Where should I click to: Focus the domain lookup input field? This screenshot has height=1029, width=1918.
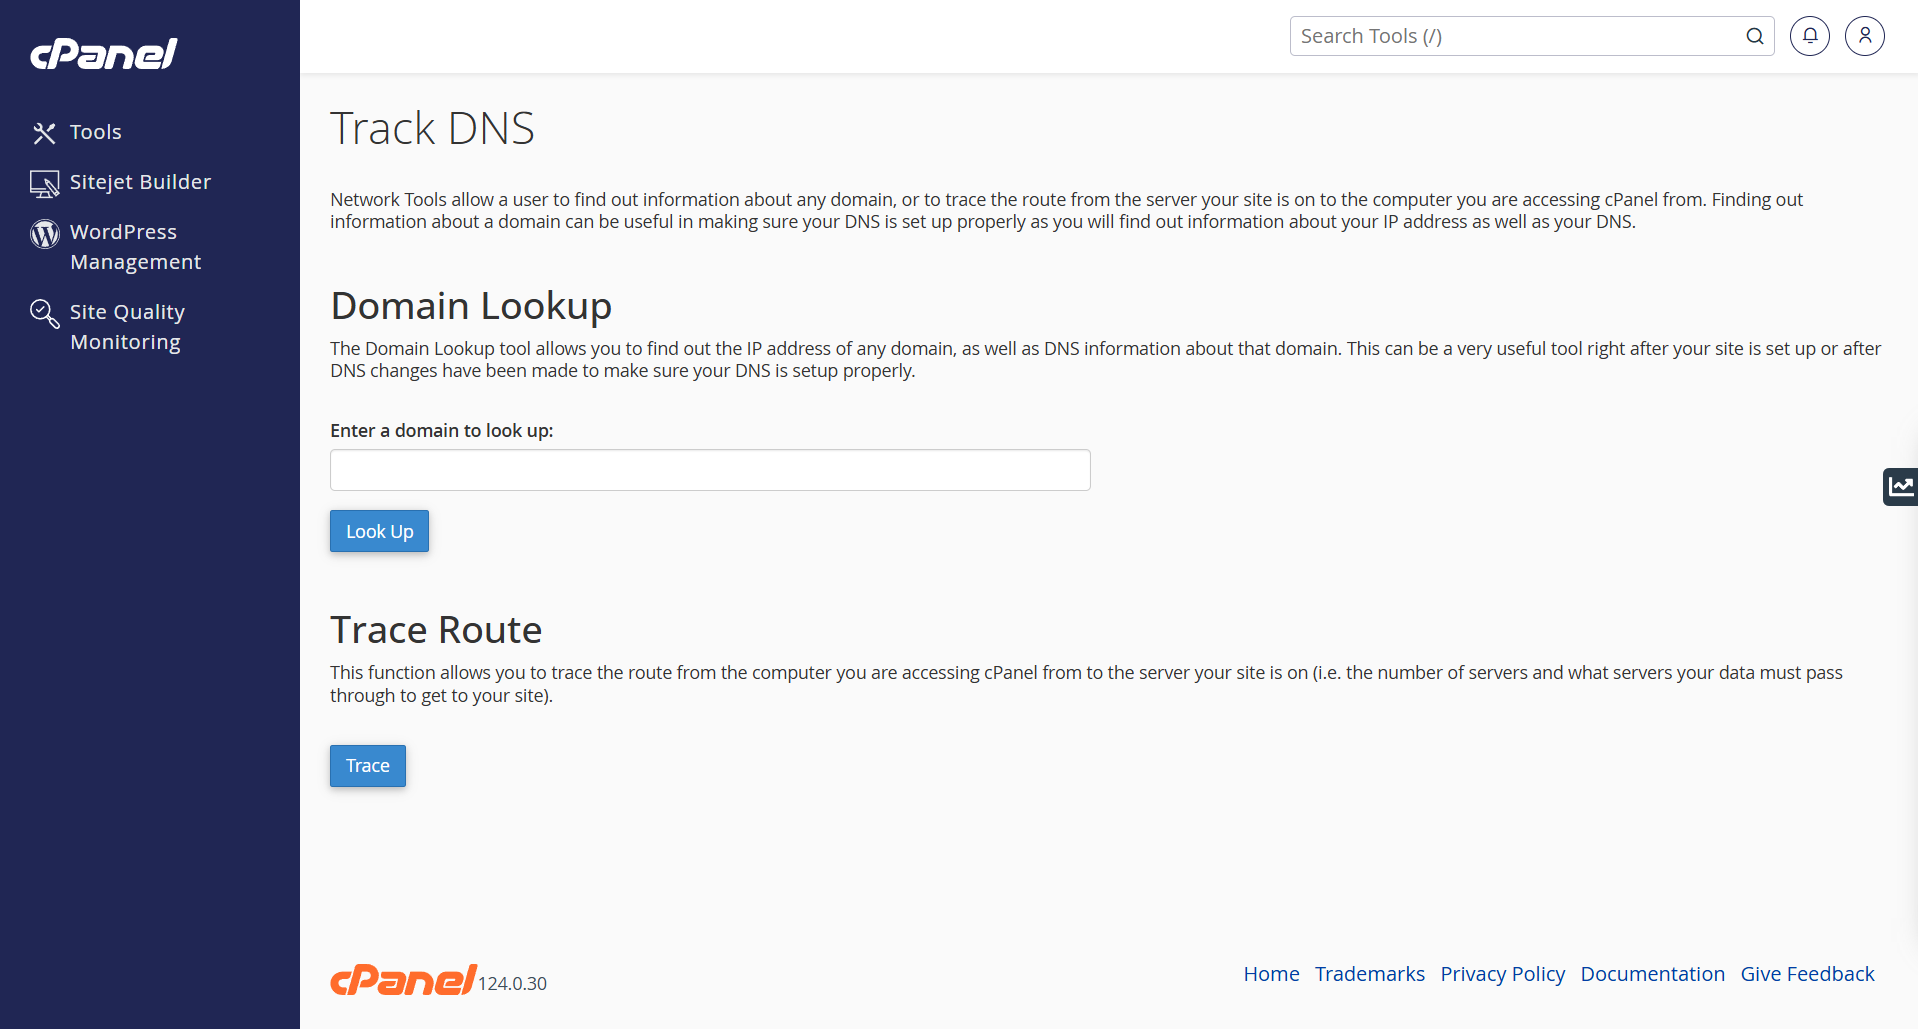click(710, 470)
